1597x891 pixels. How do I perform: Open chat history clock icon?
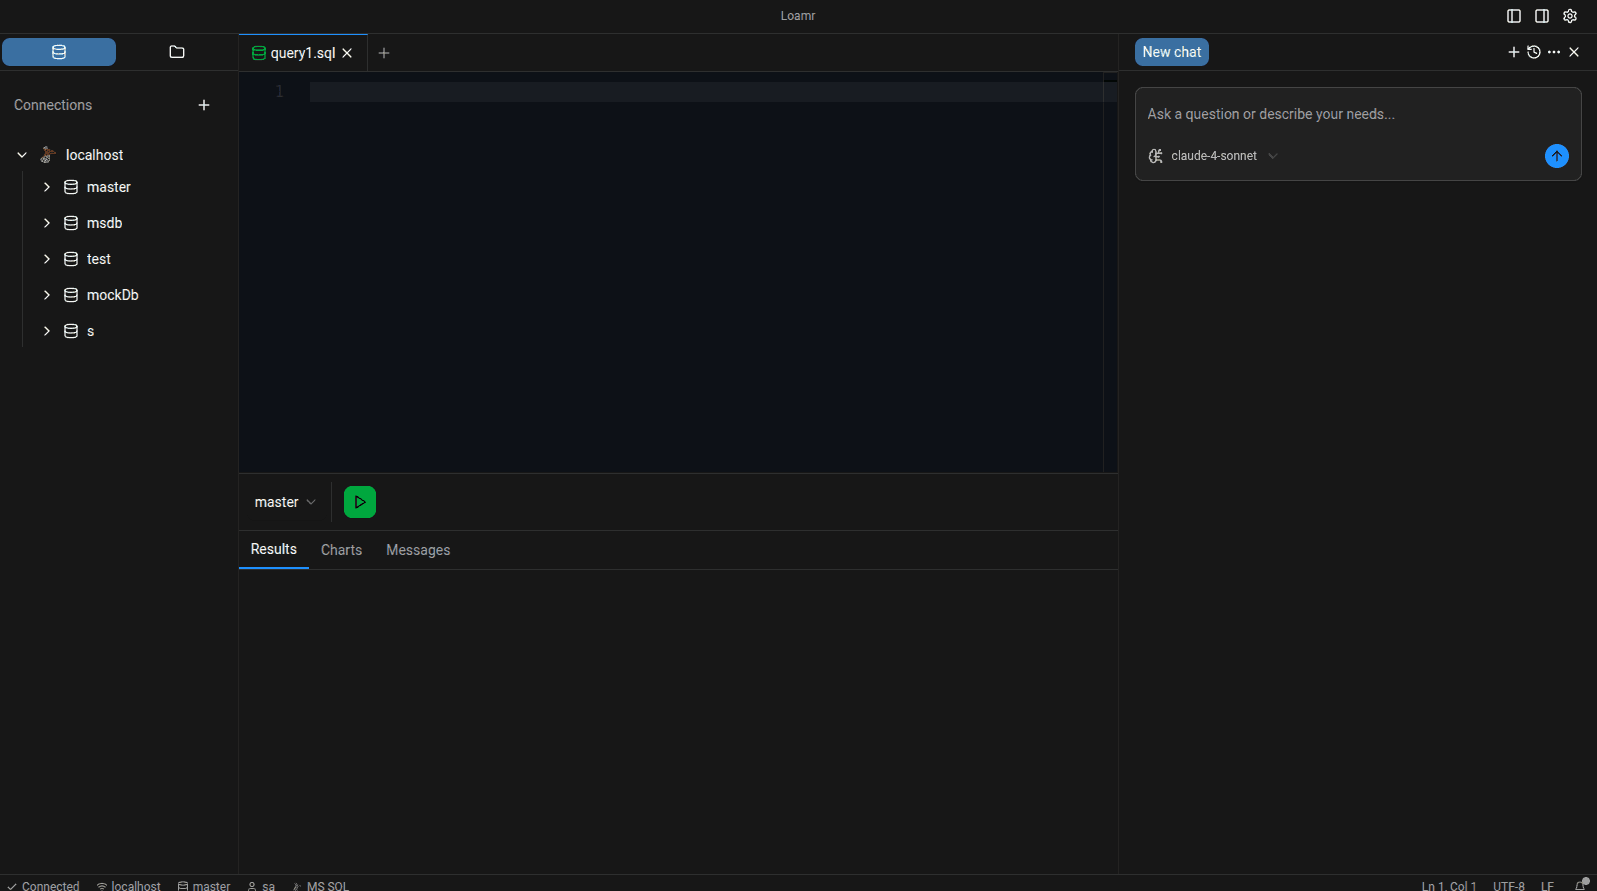tap(1534, 52)
